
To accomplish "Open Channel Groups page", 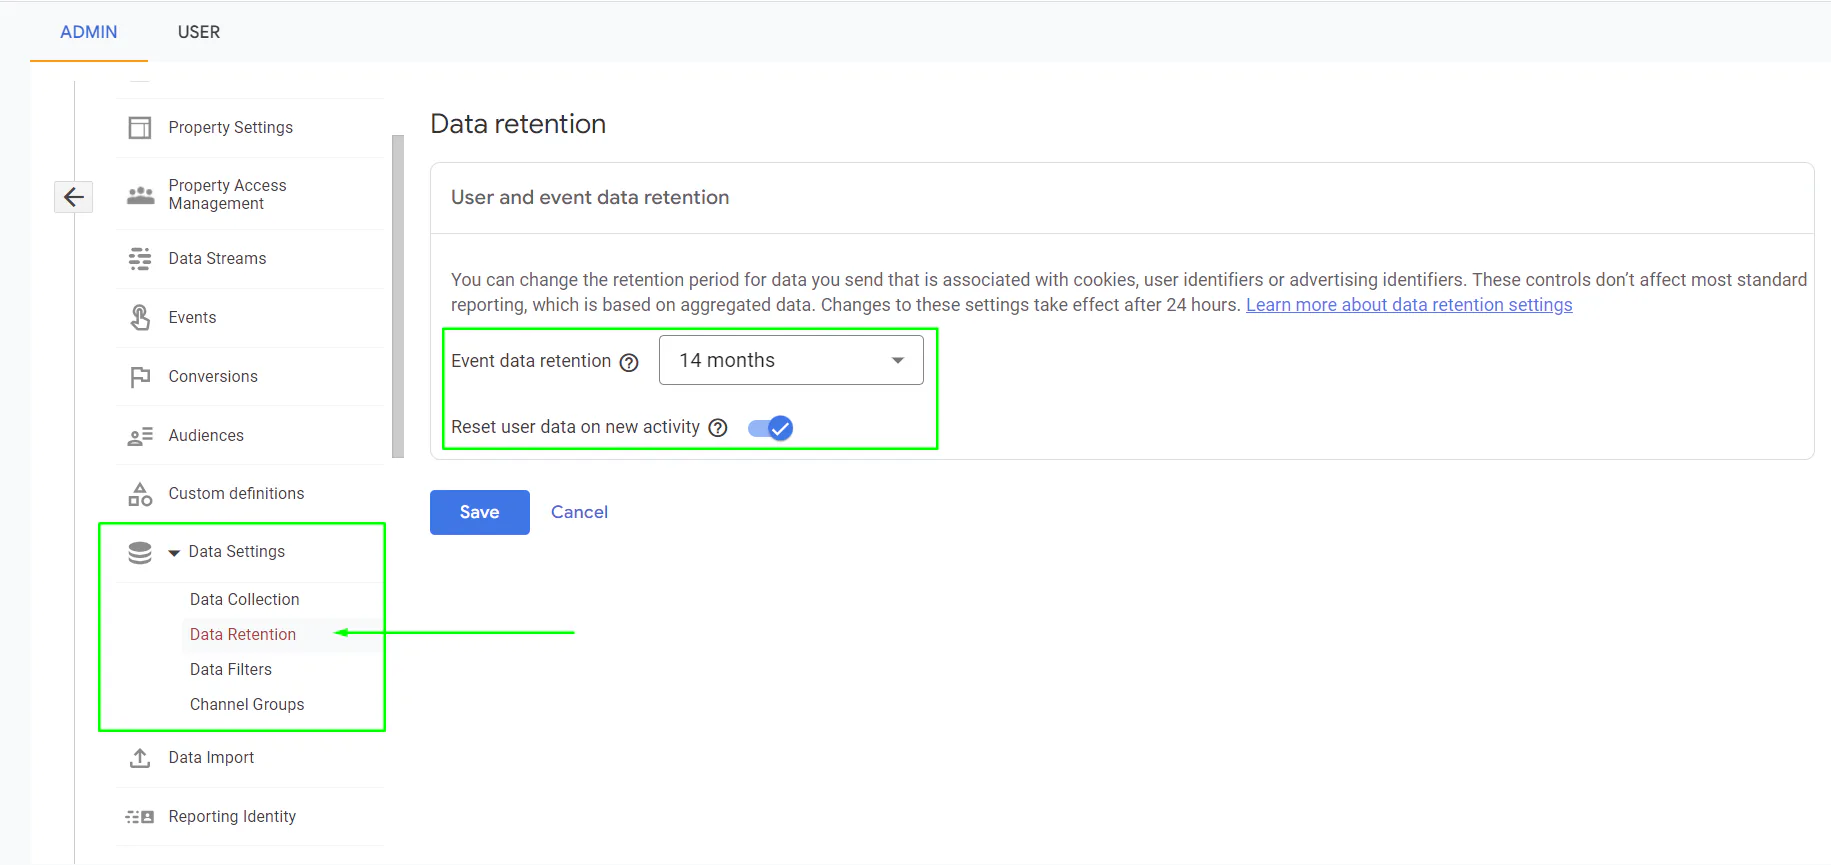I will pyautogui.click(x=247, y=704).
